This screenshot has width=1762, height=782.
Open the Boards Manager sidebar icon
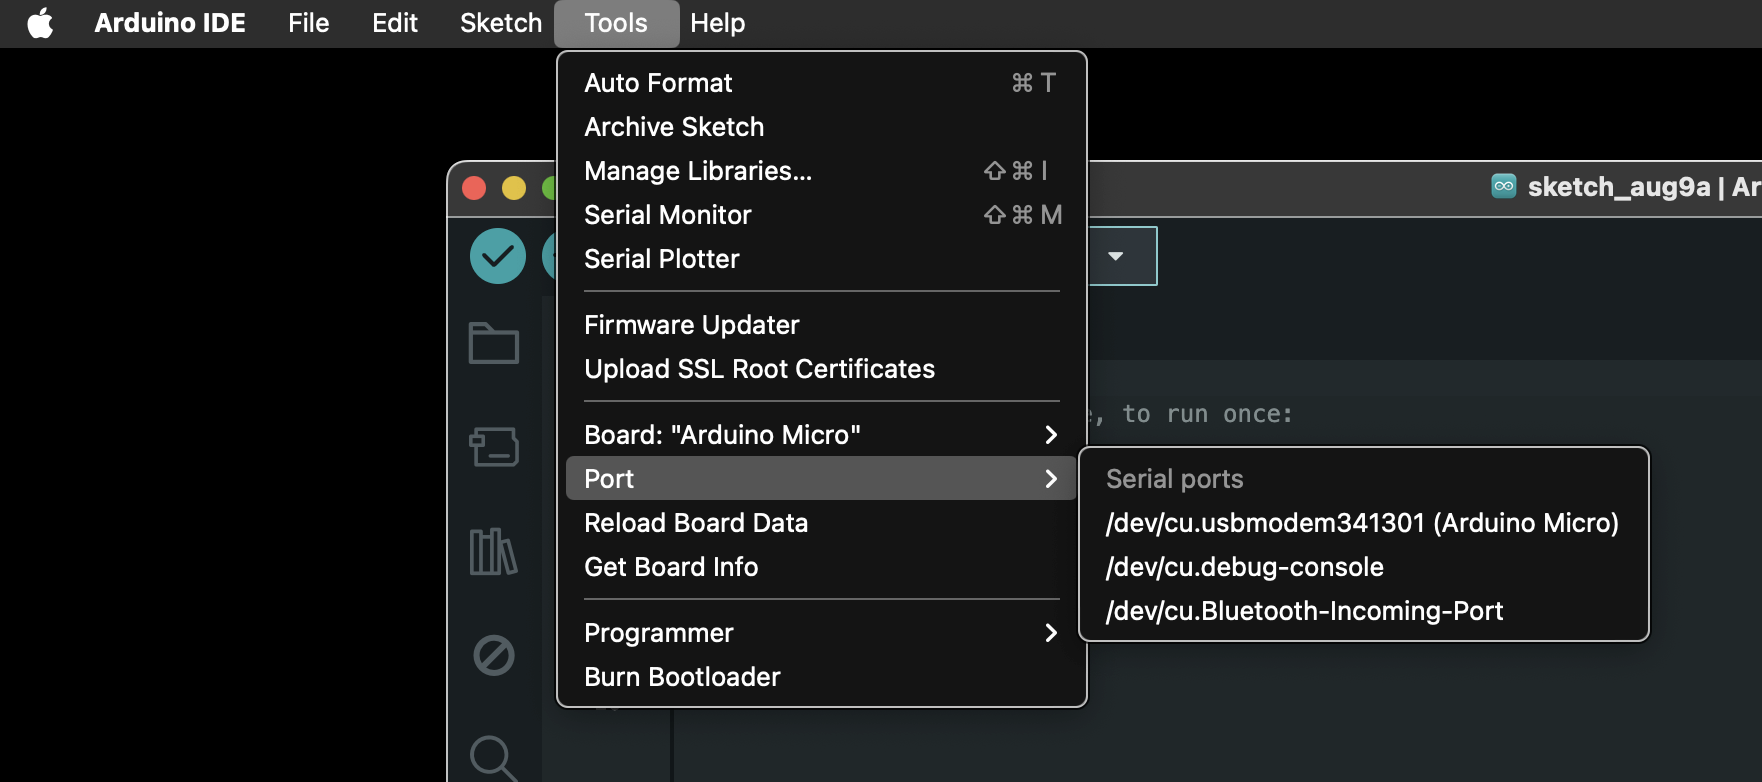pos(494,447)
